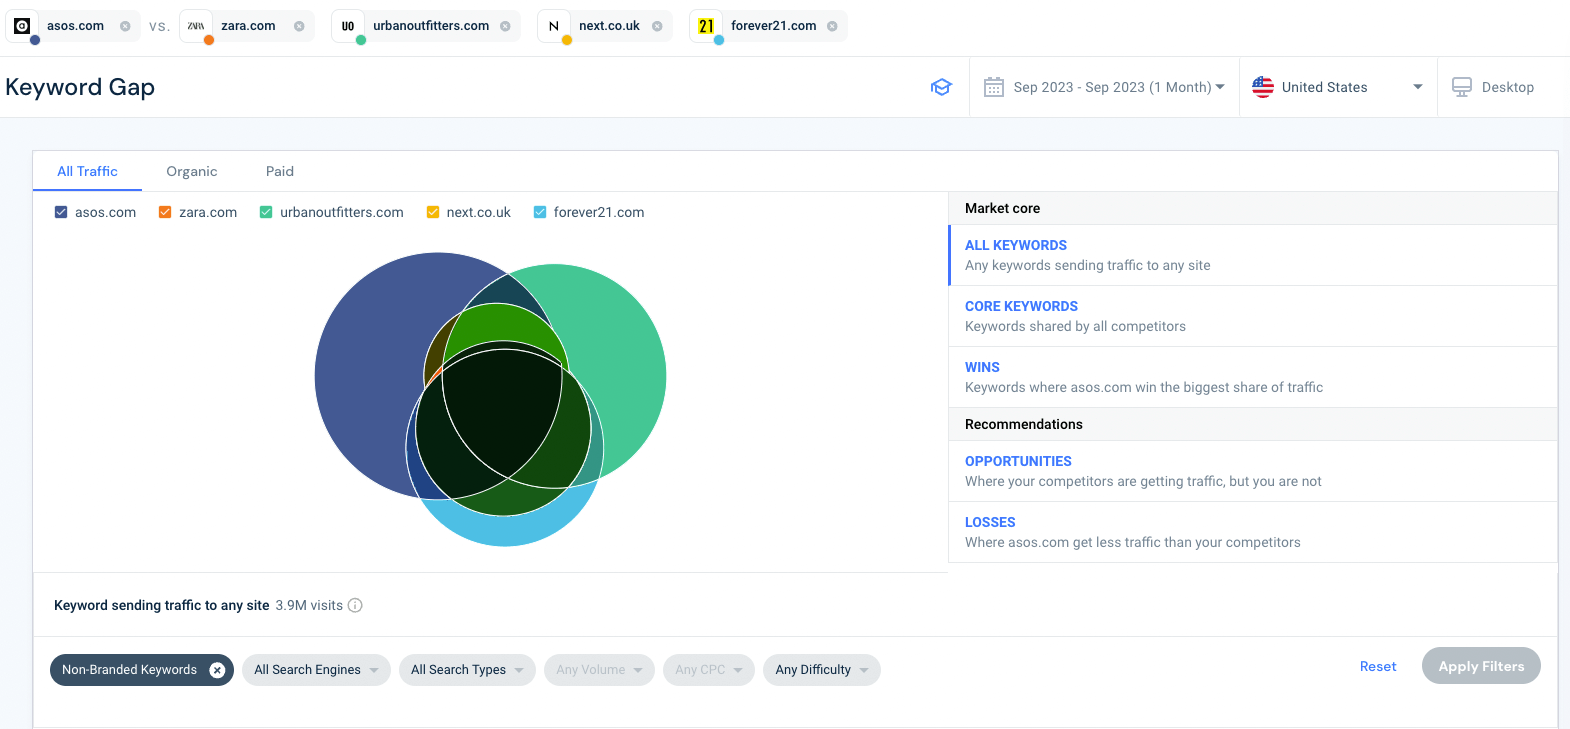1570x729 pixels.
Task: Open the Sep 2023 date range dropdown
Action: click(1105, 87)
